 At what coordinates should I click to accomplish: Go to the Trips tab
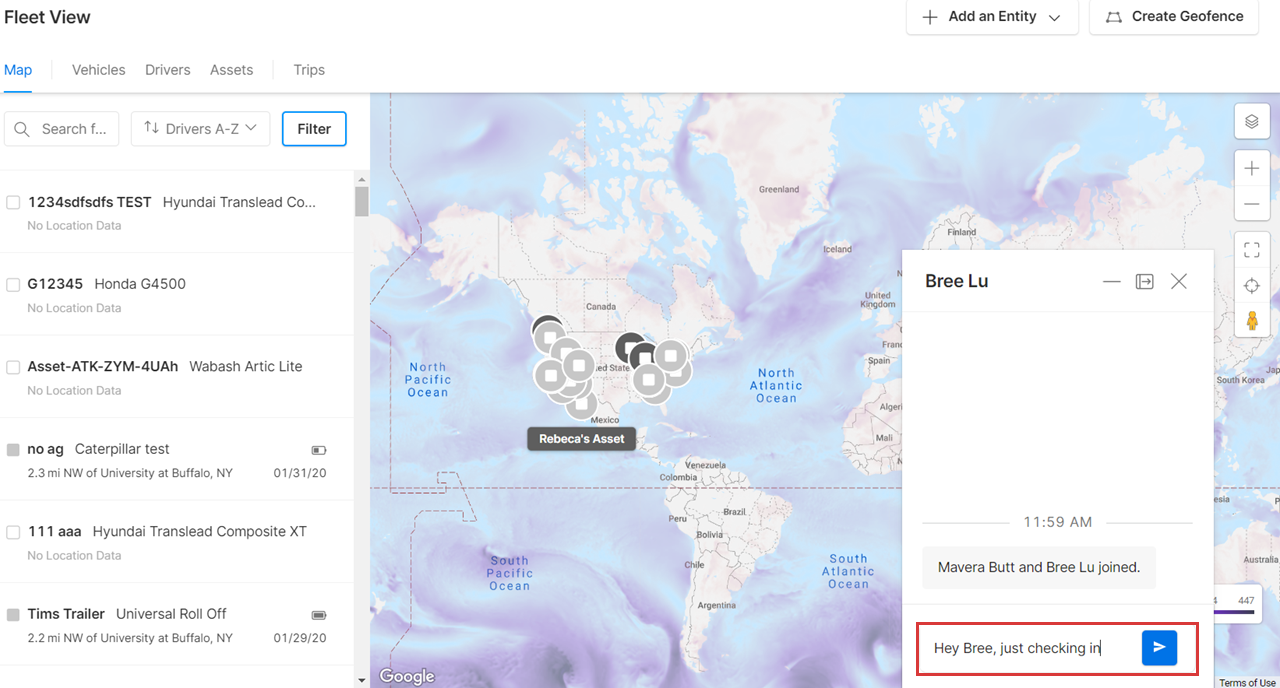pyautogui.click(x=309, y=70)
